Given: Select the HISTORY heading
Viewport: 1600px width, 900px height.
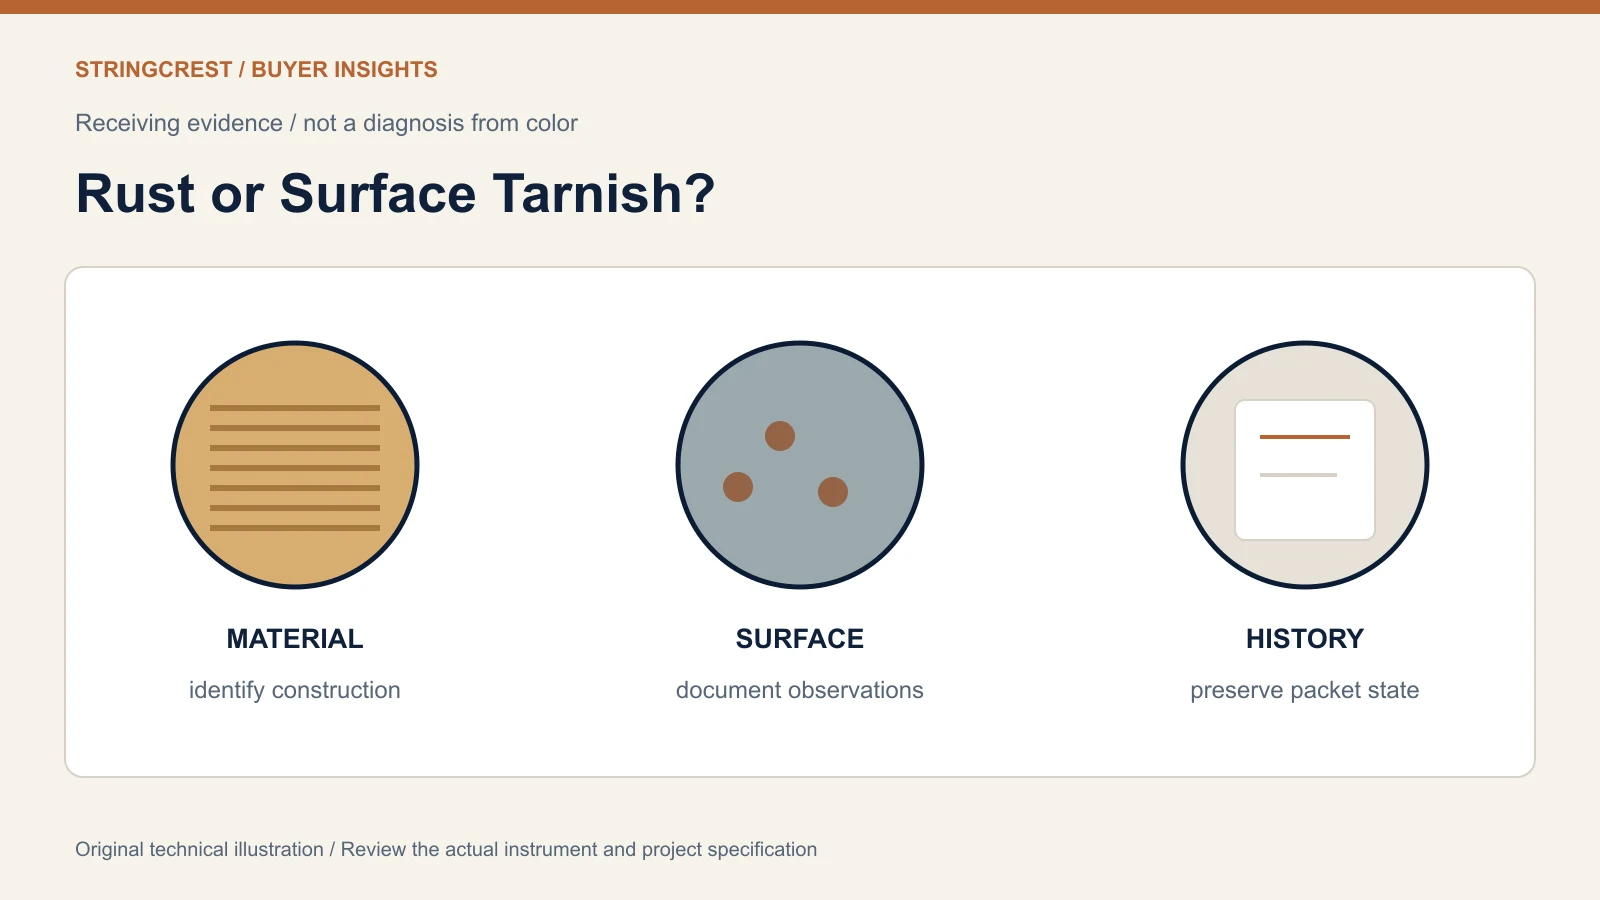Looking at the screenshot, I should tap(1305, 639).
